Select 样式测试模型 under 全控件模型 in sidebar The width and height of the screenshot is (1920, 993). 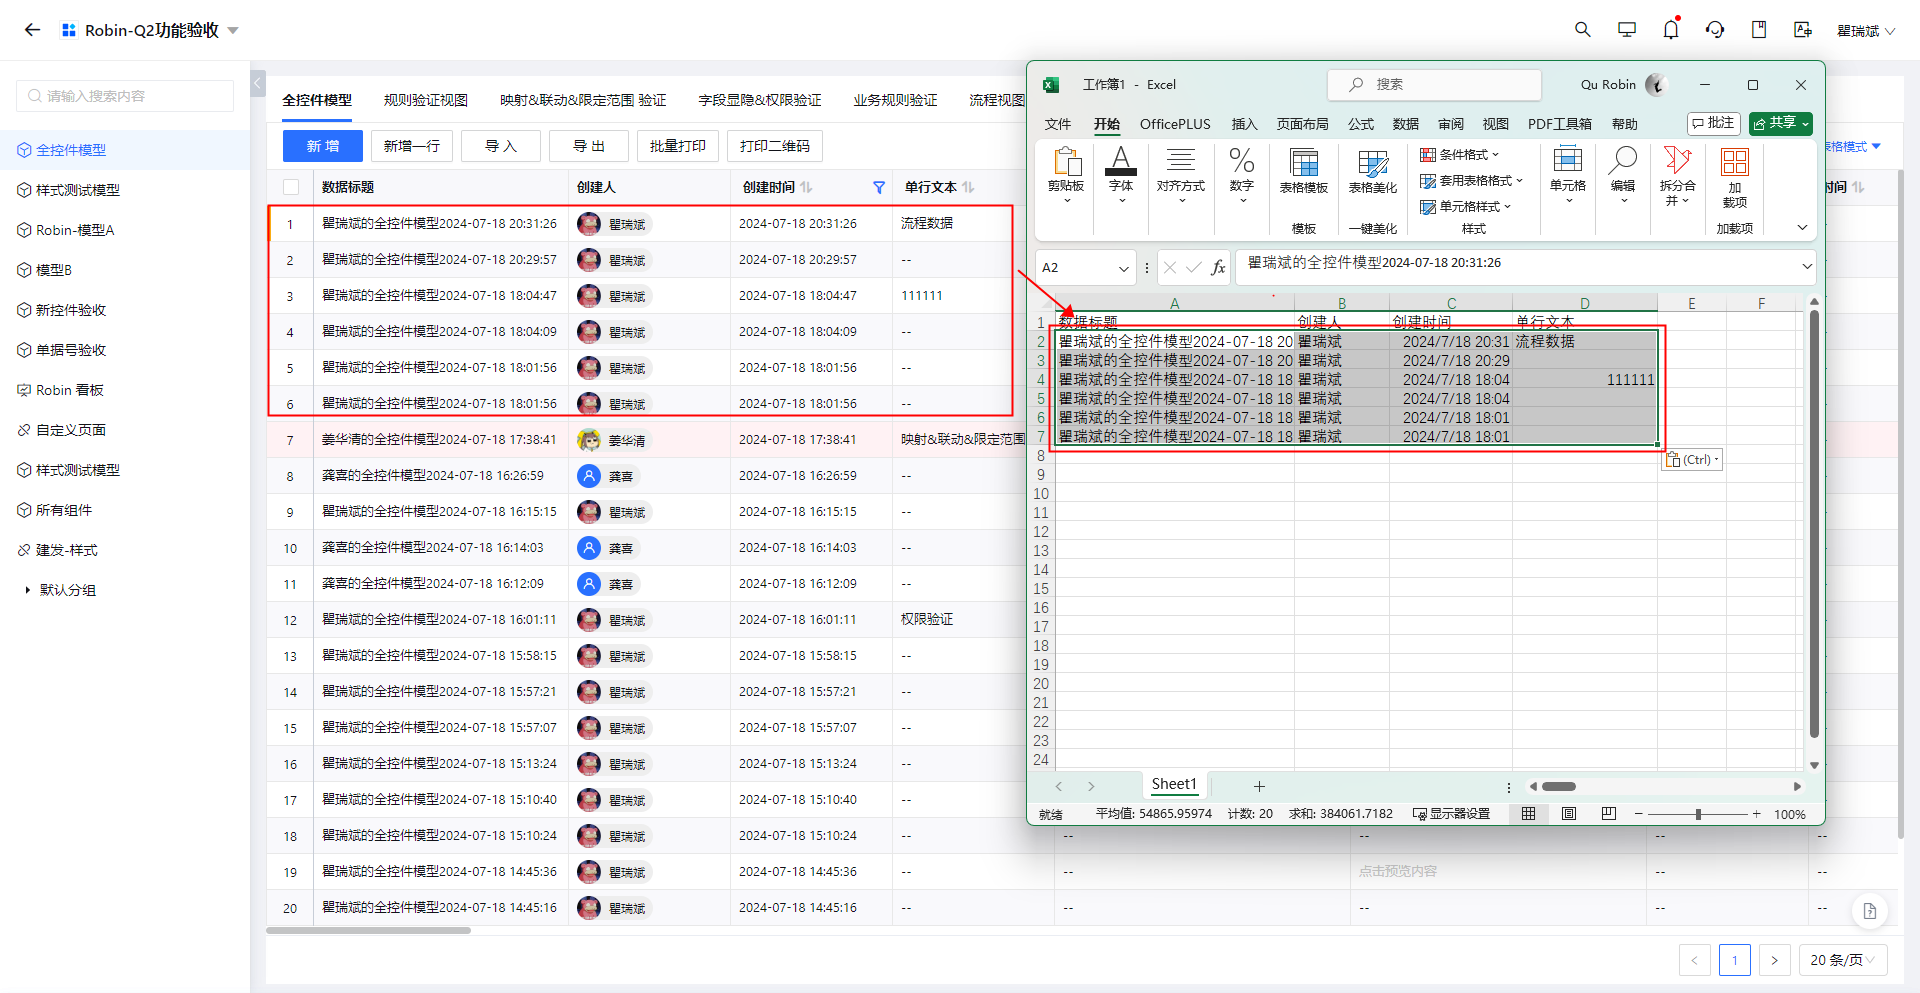125,190
